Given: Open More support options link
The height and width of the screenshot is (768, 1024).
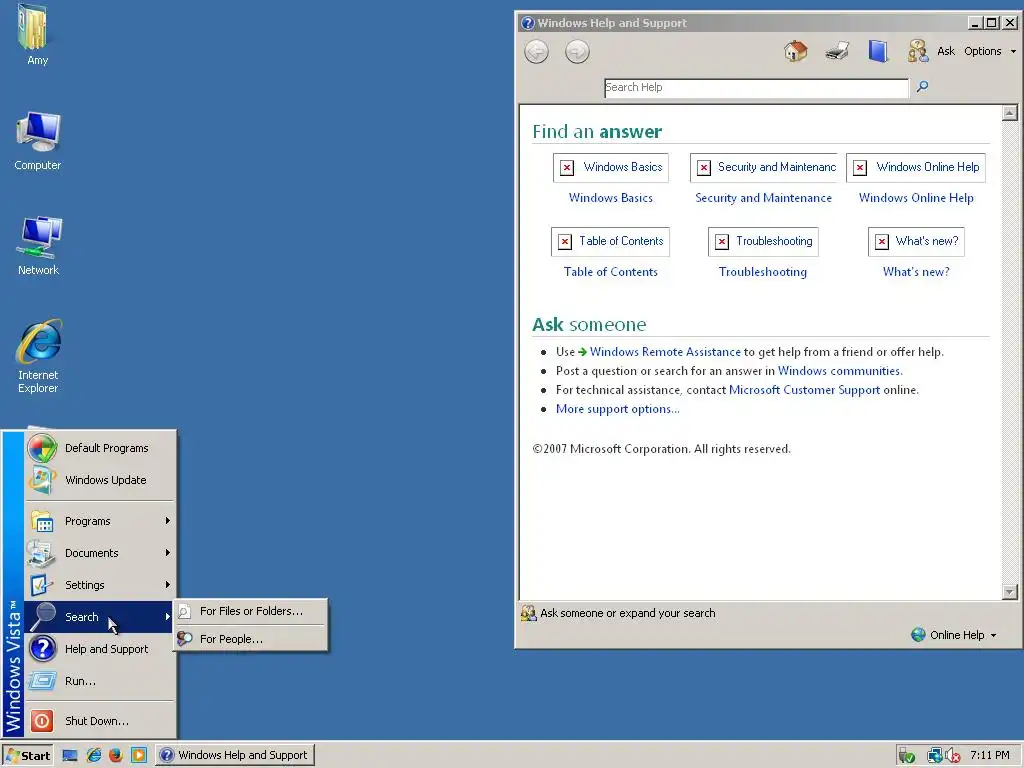Looking at the screenshot, I should point(617,409).
